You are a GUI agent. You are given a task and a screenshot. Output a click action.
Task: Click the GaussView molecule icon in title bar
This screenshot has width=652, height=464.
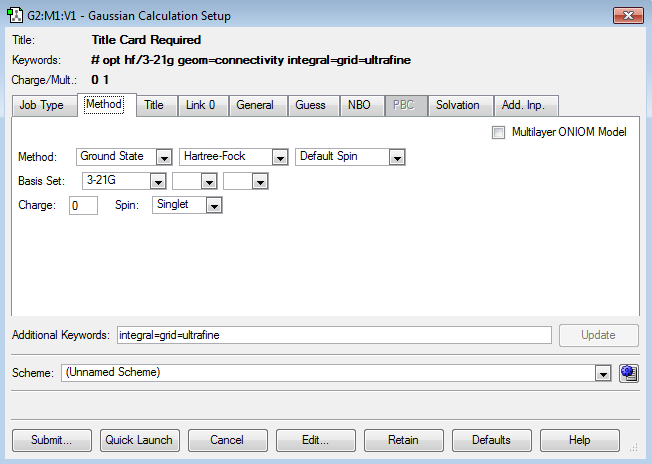15,15
